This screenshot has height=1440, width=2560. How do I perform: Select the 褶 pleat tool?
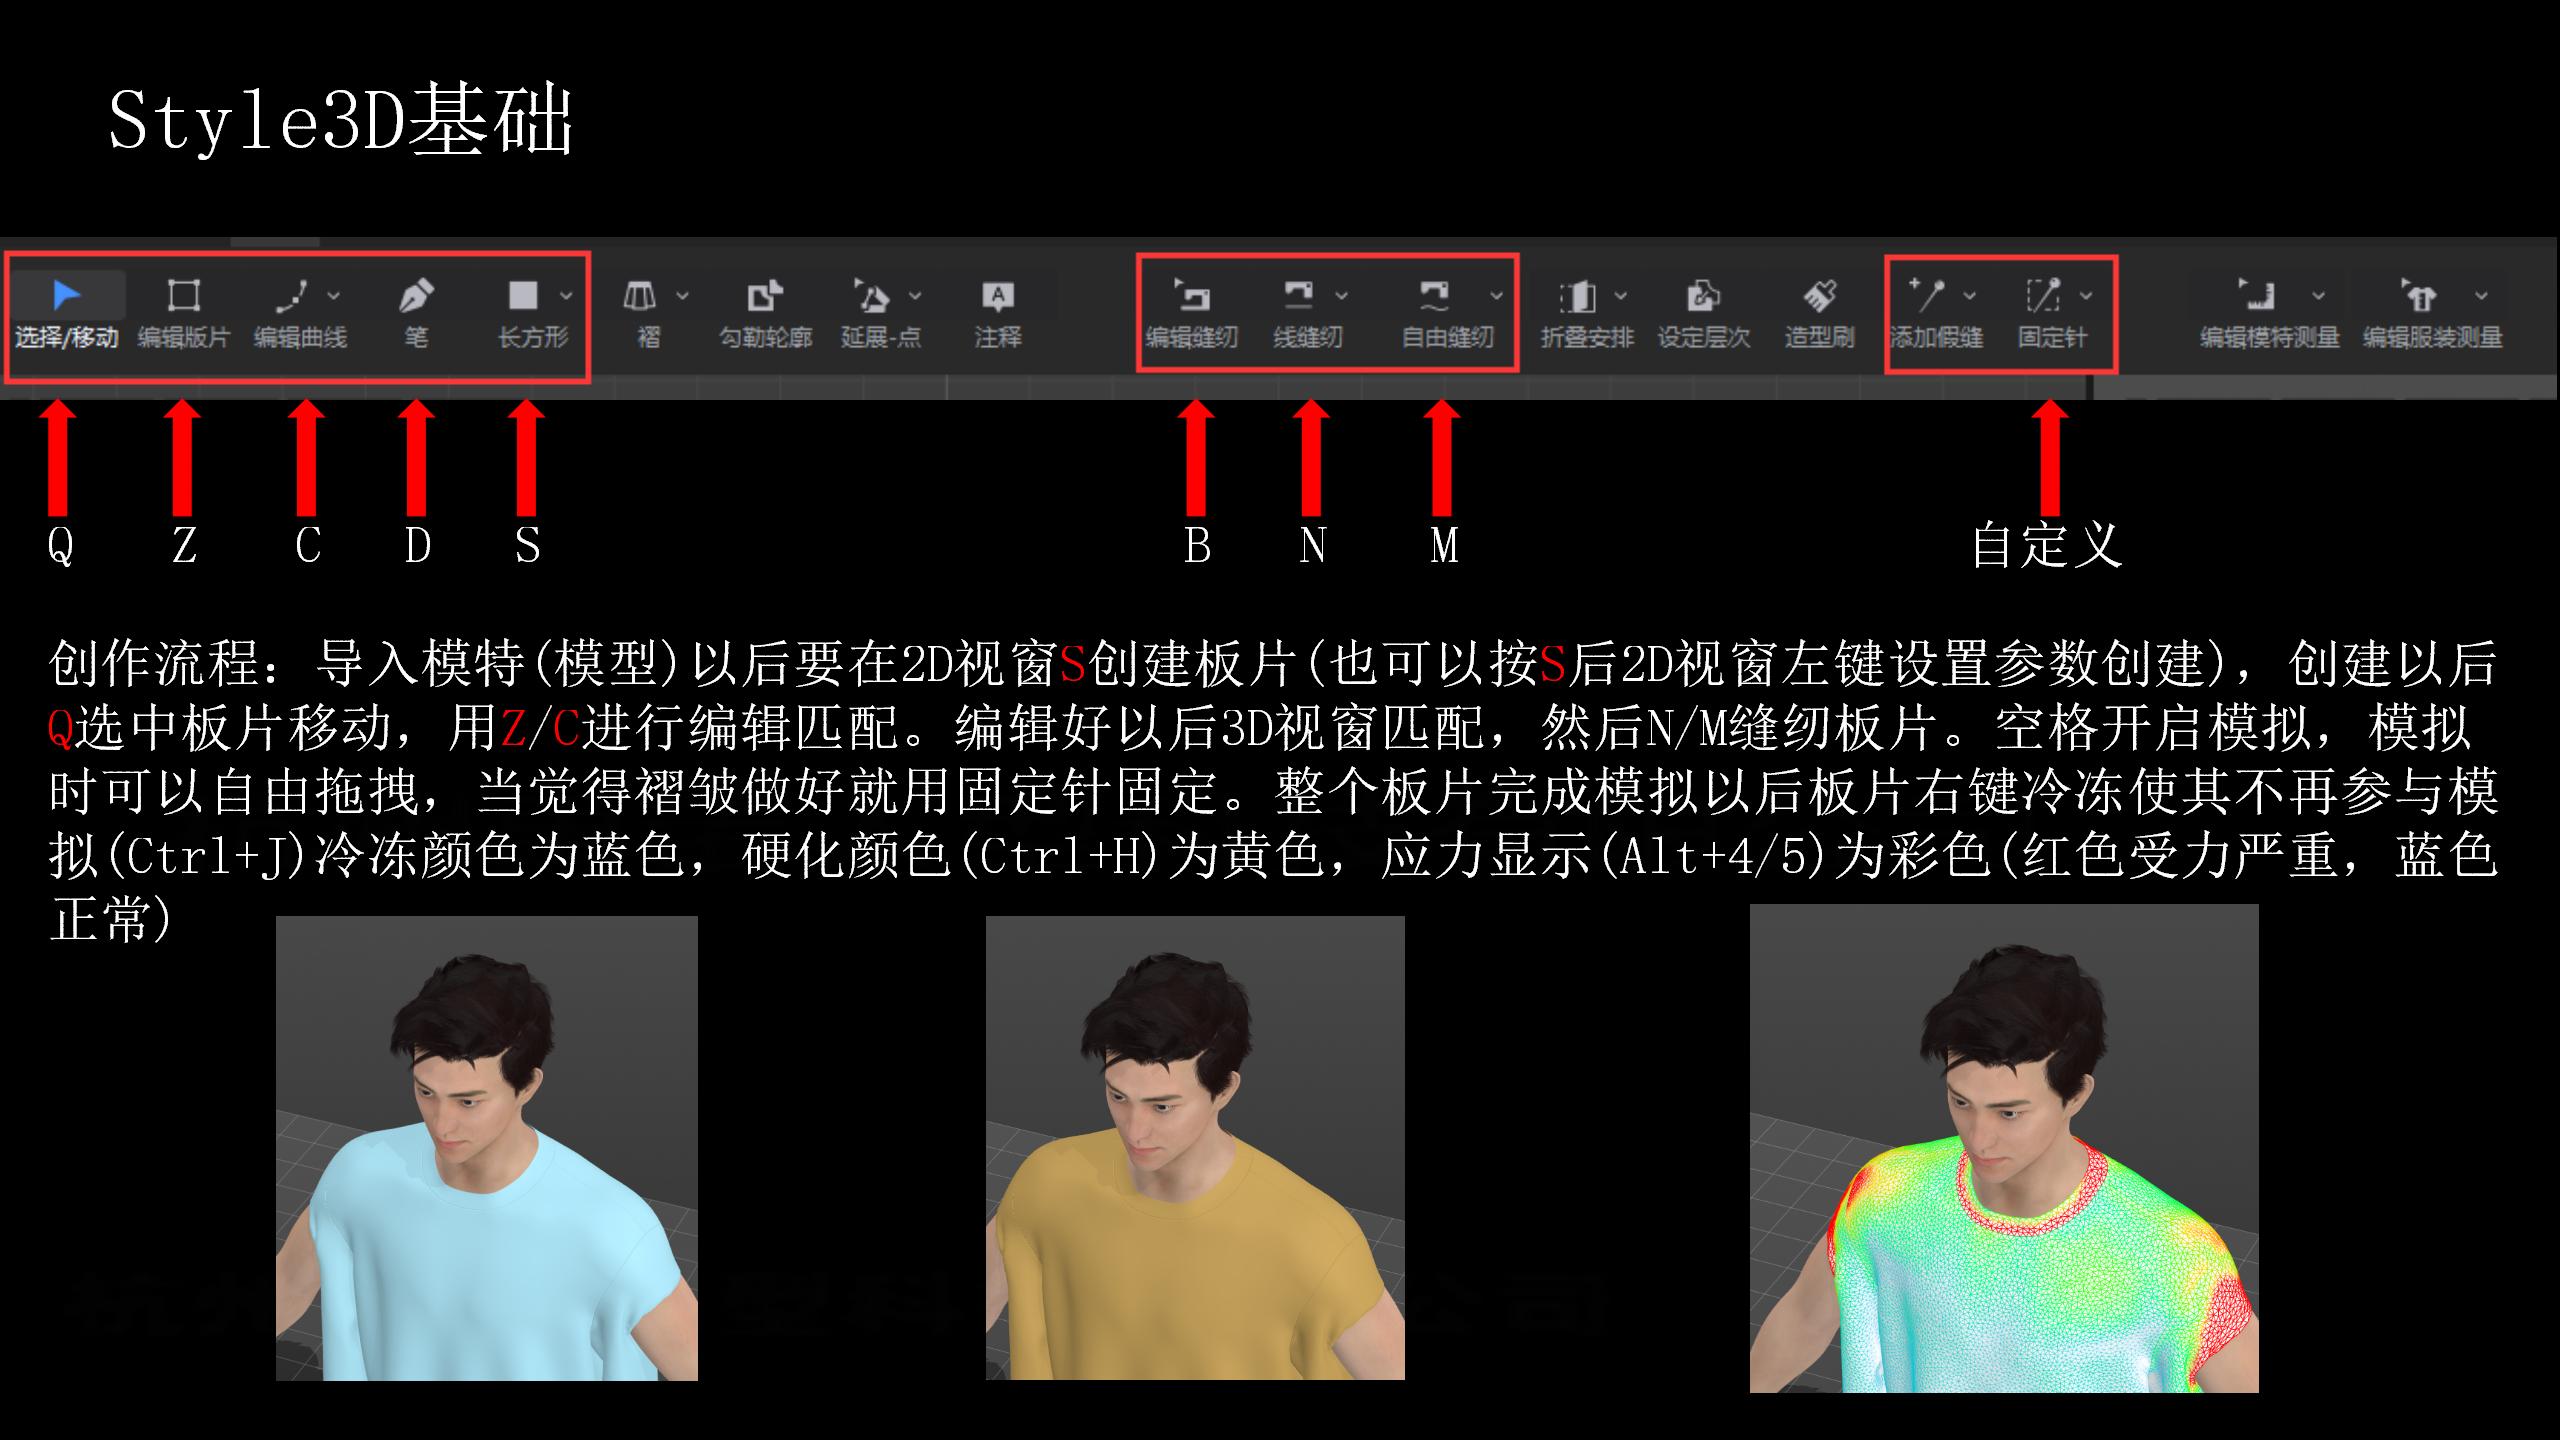point(648,312)
